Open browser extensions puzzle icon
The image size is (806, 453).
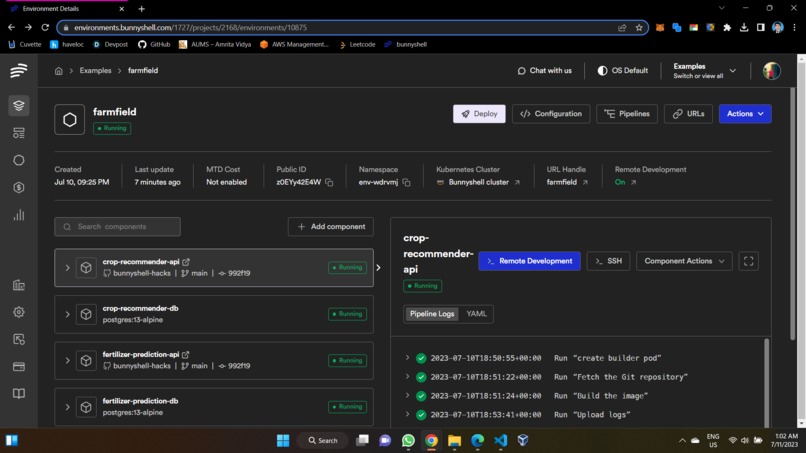(x=727, y=28)
